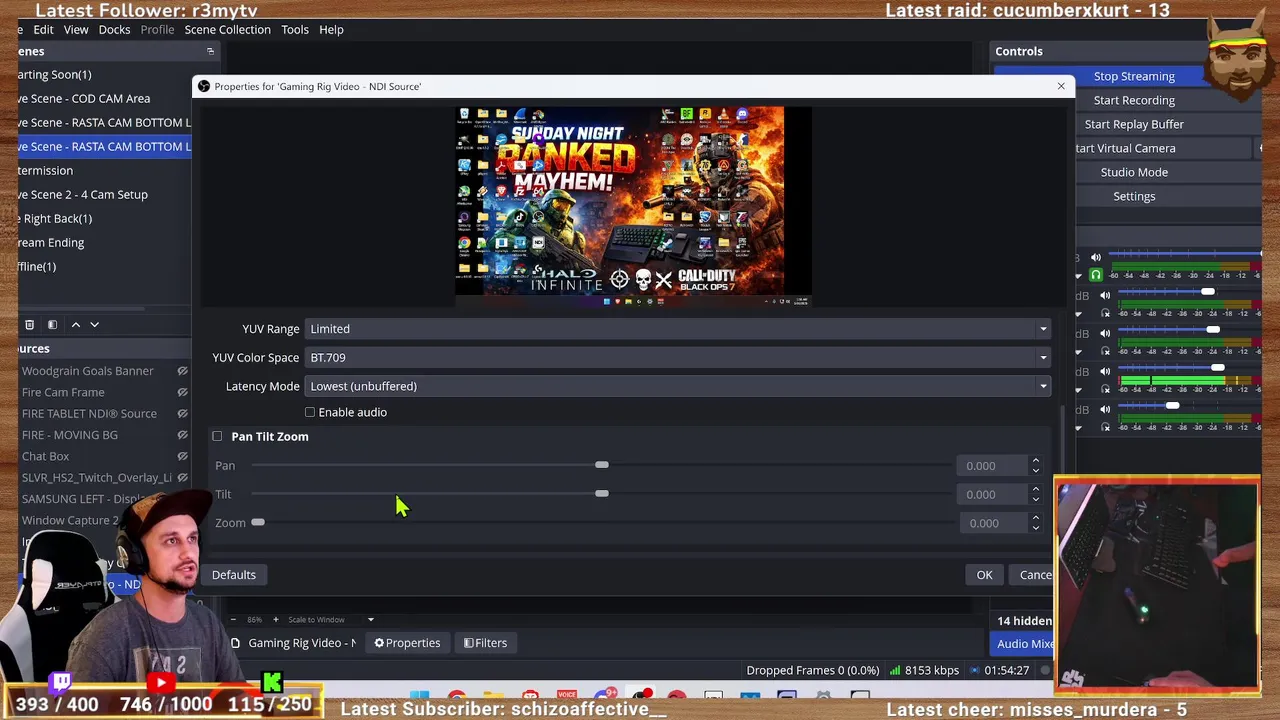1280x720 pixels.
Task: Select 4 Cam Setup scene
Action: (x=104, y=194)
